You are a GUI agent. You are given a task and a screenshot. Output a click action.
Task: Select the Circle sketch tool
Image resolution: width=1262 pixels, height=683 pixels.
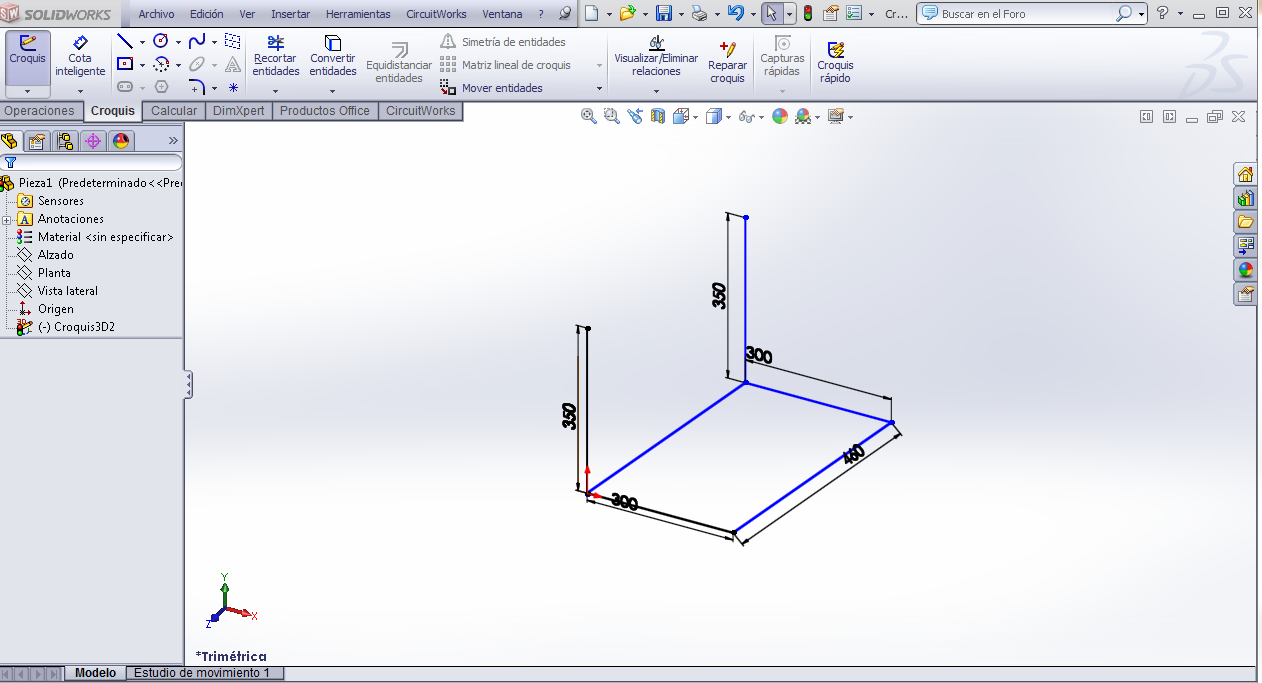tap(161, 41)
